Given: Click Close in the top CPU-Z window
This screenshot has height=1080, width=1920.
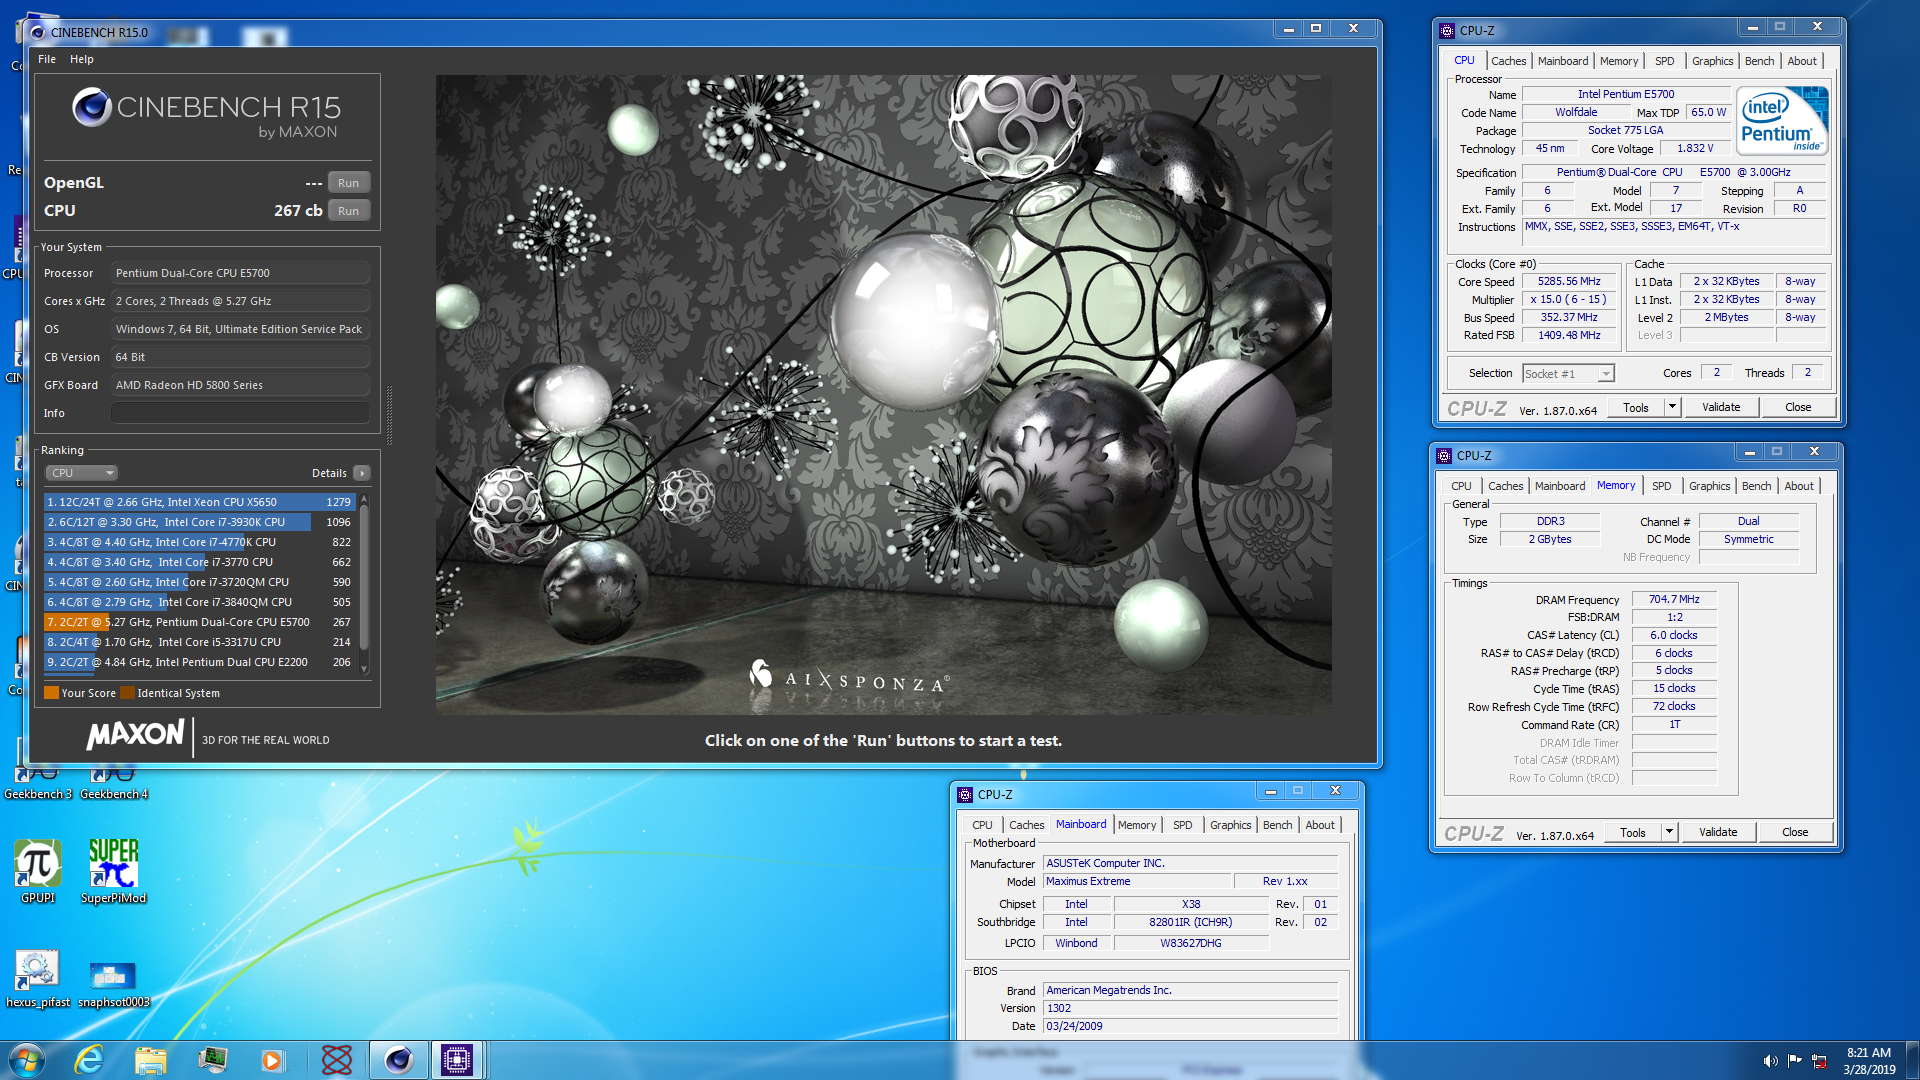Looking at the screenshot, I should (1798, 407).
